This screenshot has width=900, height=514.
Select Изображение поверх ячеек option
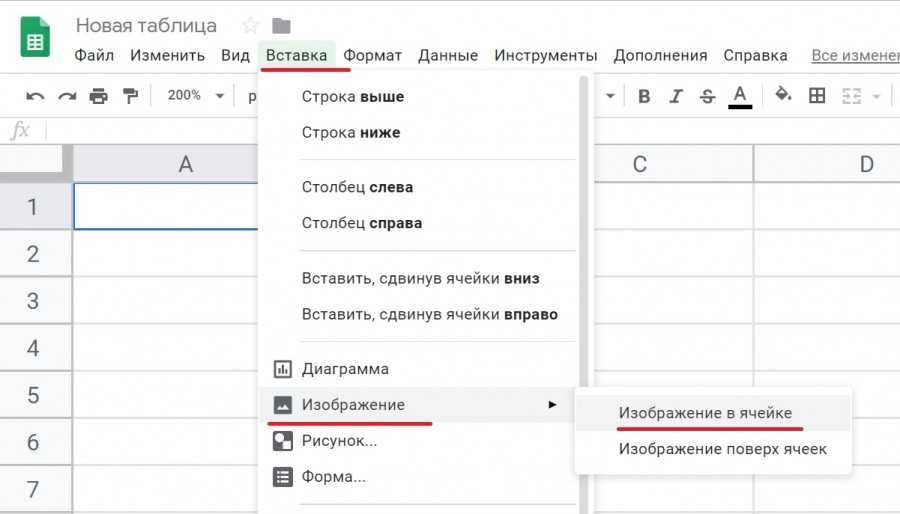point(722,449)
